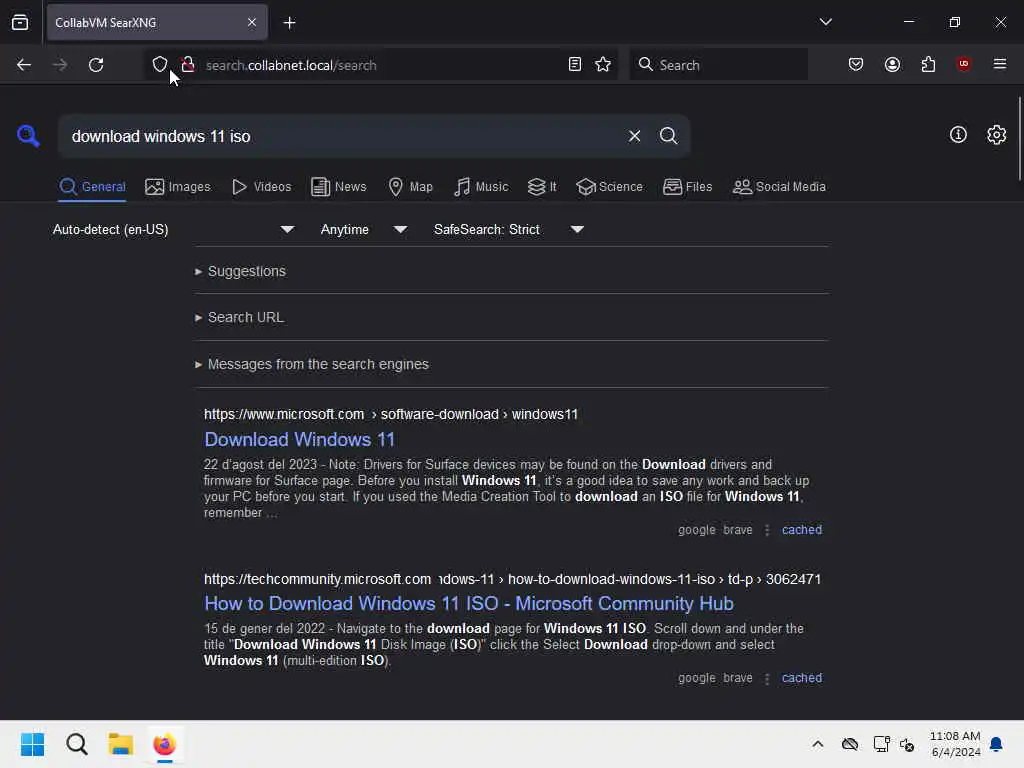Click the techcommunity.microsoft.com URL text
This screenshot has height=768, width=1024.
512,579
